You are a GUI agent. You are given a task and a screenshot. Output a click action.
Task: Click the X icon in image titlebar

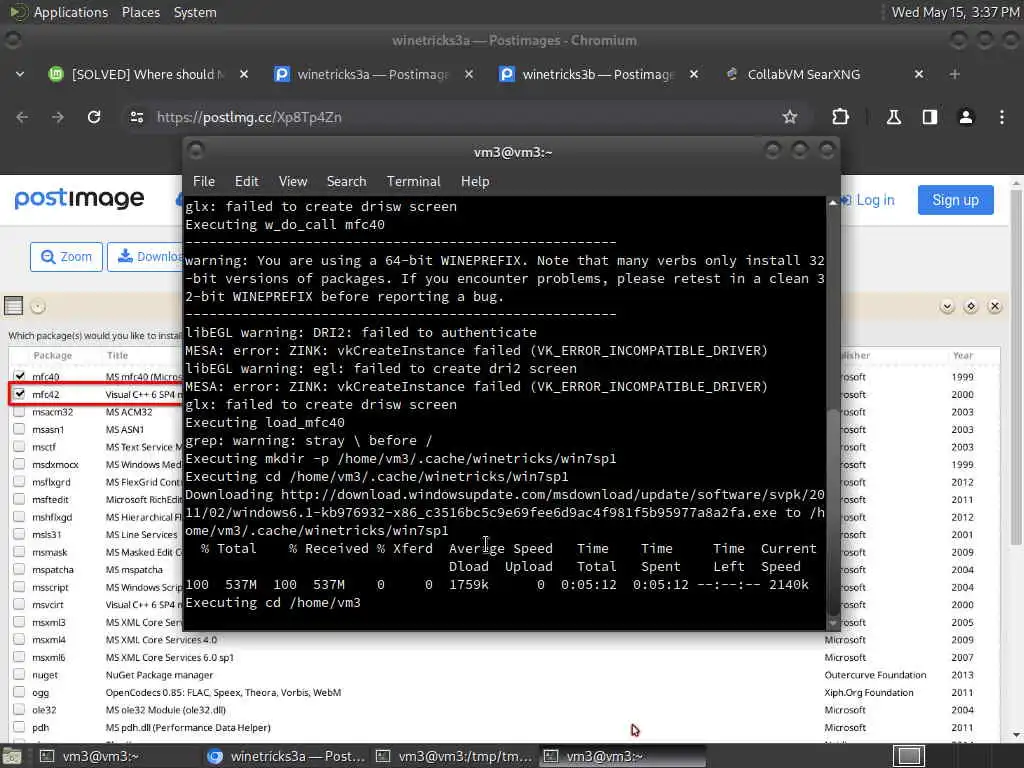pos(995,306)
